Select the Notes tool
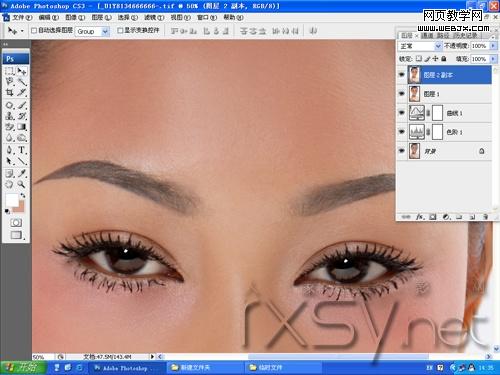The image size is (500, 375). [10, 173]
